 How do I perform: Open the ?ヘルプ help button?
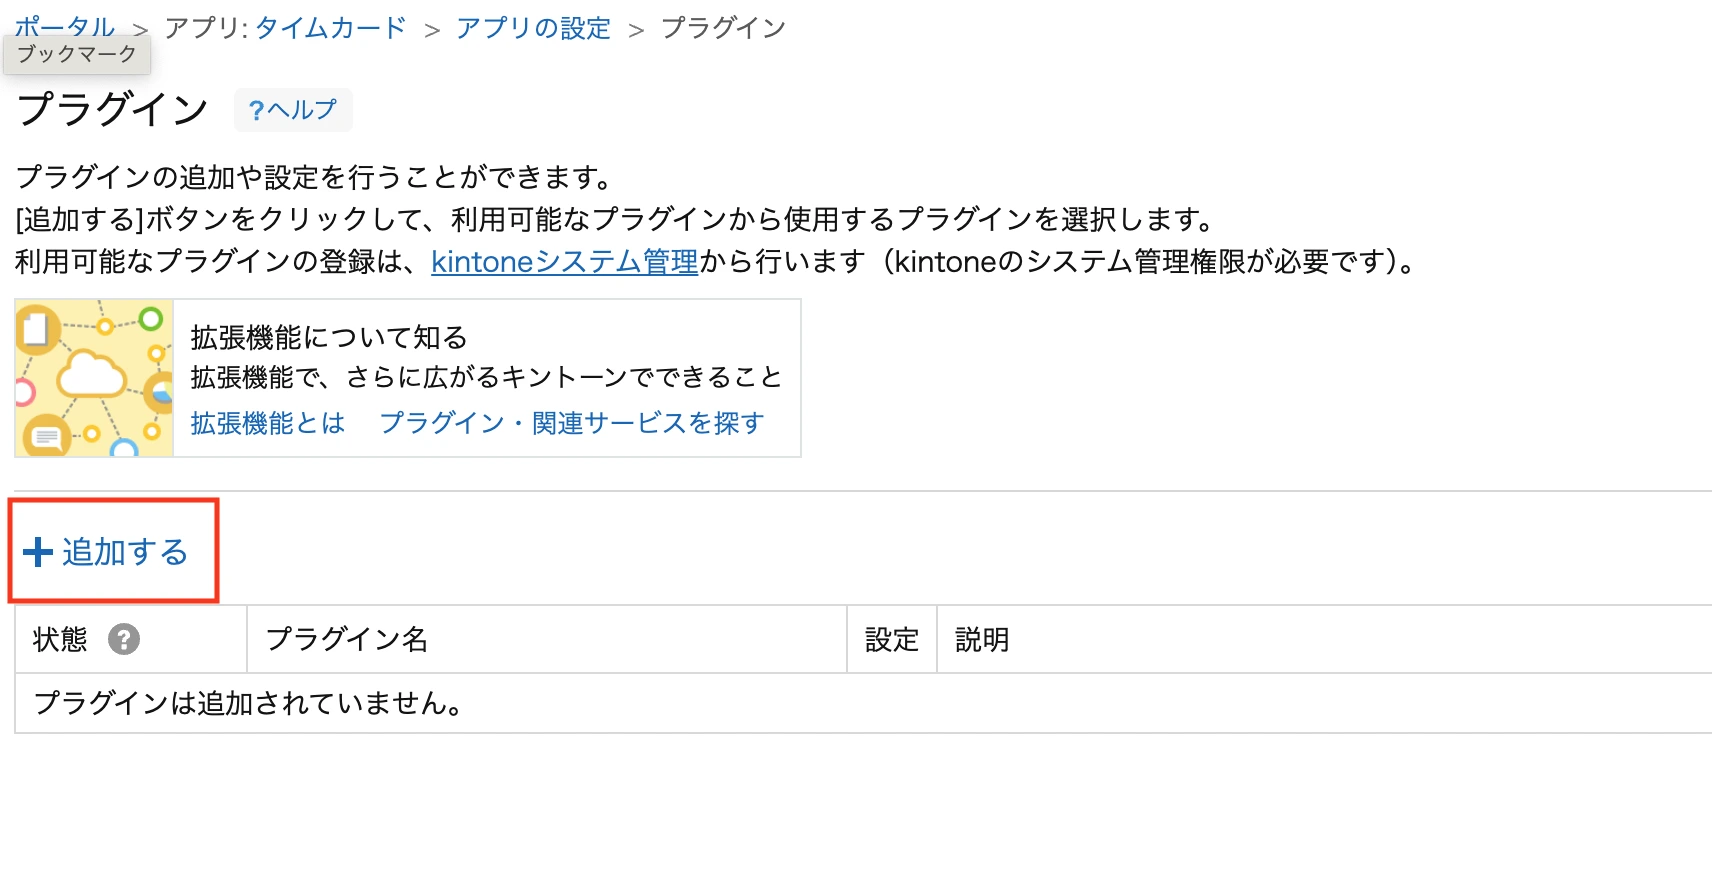(293, 110)
